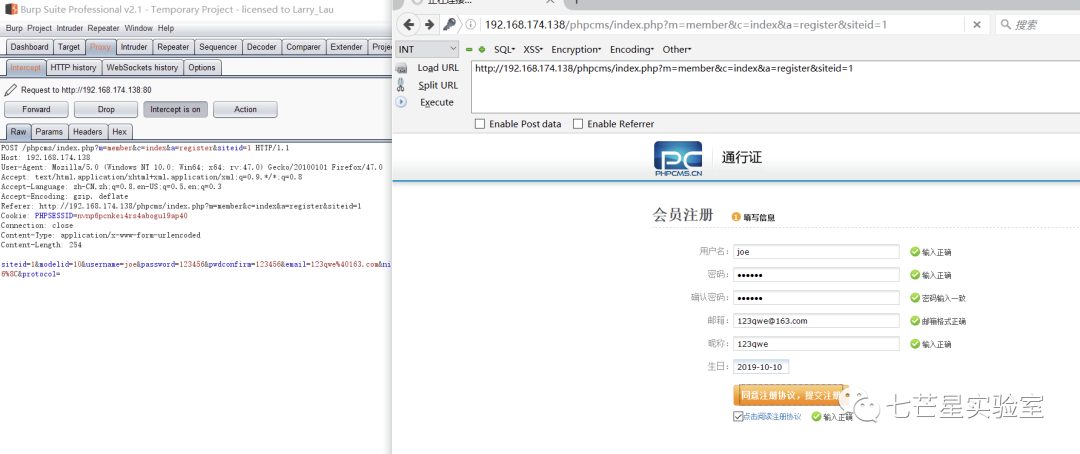Screen dimensions: 1080x454
Task: Click the search magnifier icon
Action: [1006, 25]
